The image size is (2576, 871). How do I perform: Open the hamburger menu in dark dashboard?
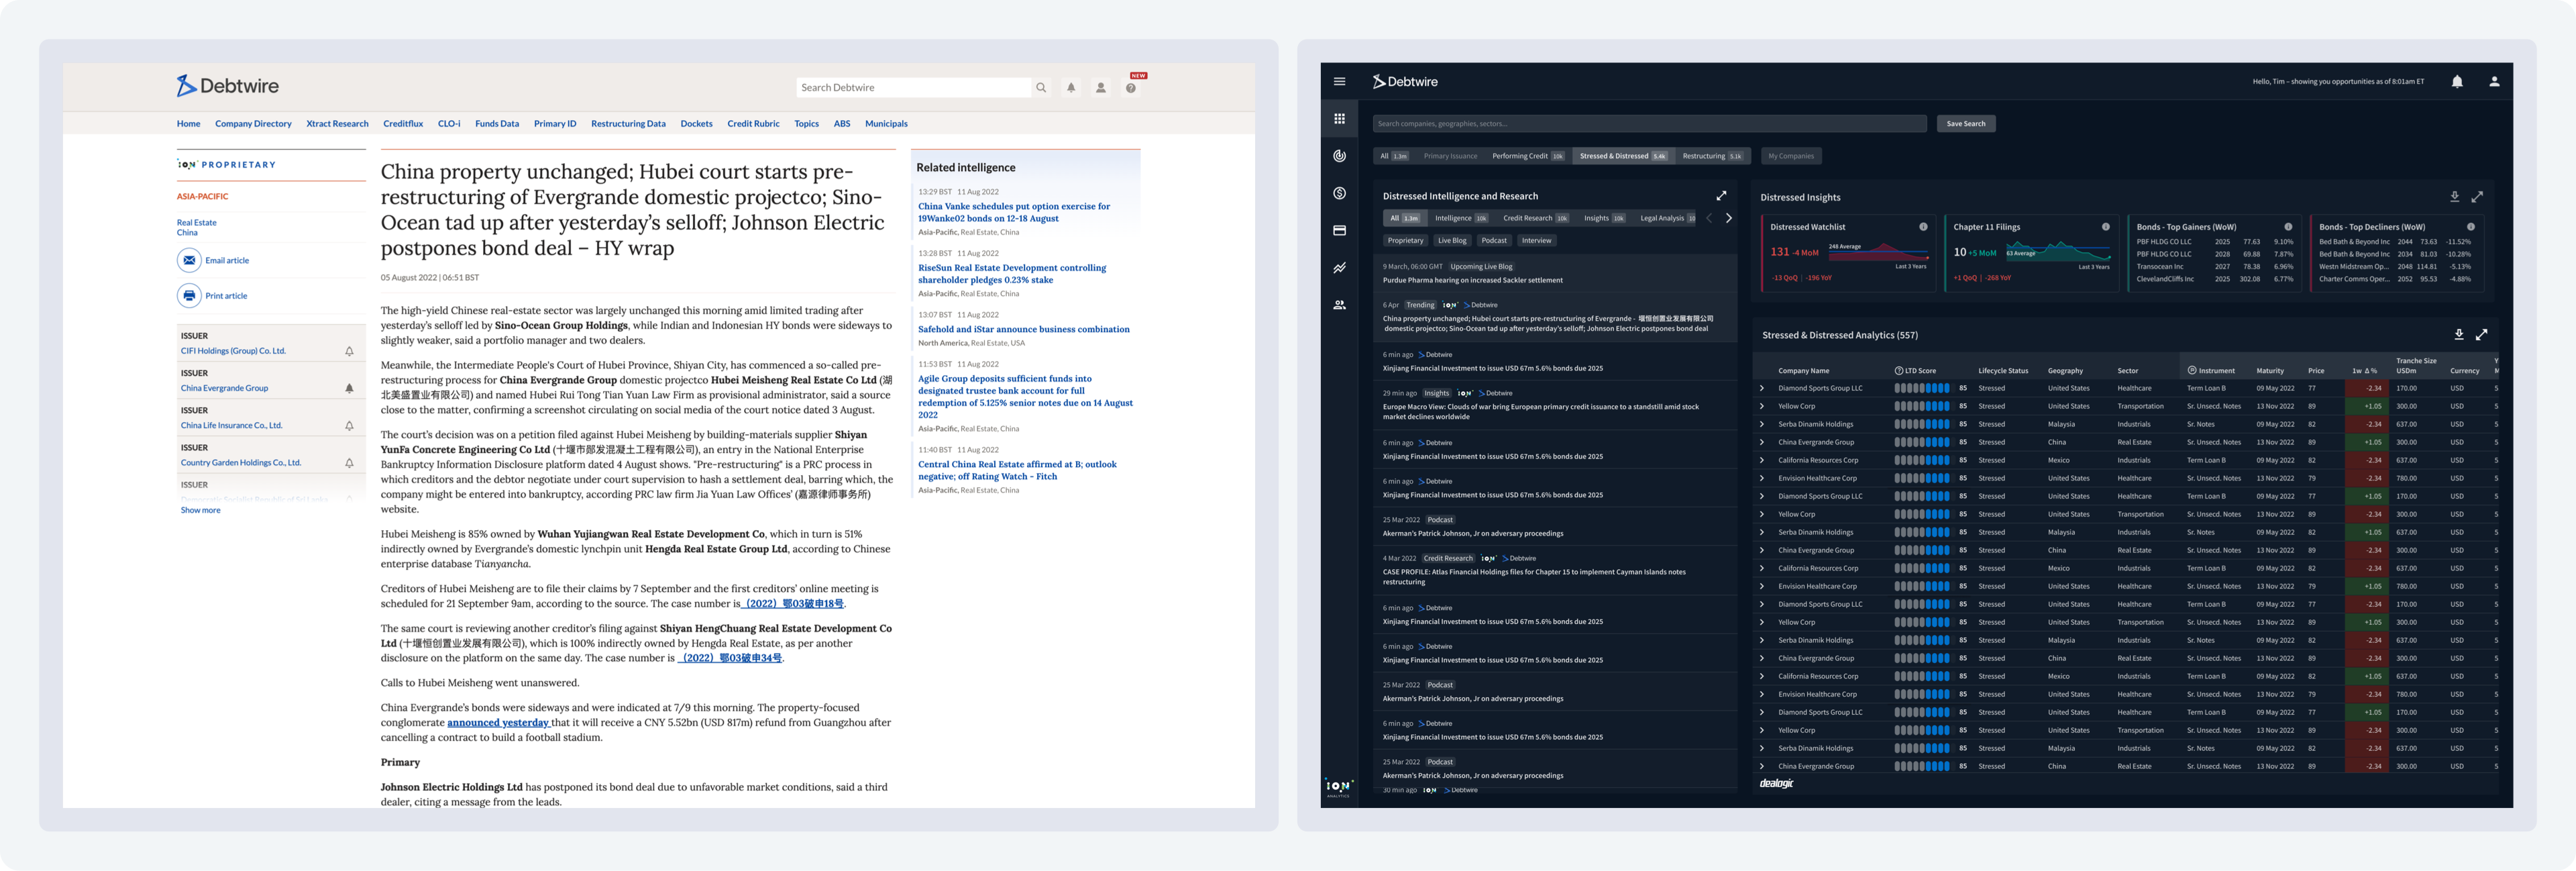1339,82
